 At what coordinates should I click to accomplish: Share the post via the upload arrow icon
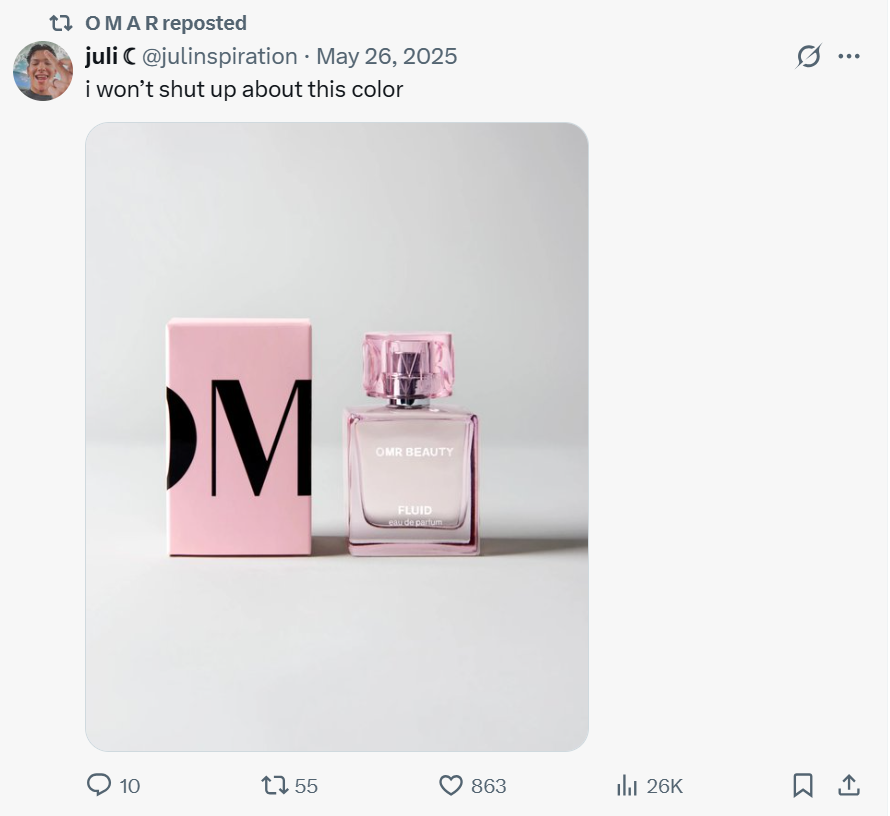(848, 786)
